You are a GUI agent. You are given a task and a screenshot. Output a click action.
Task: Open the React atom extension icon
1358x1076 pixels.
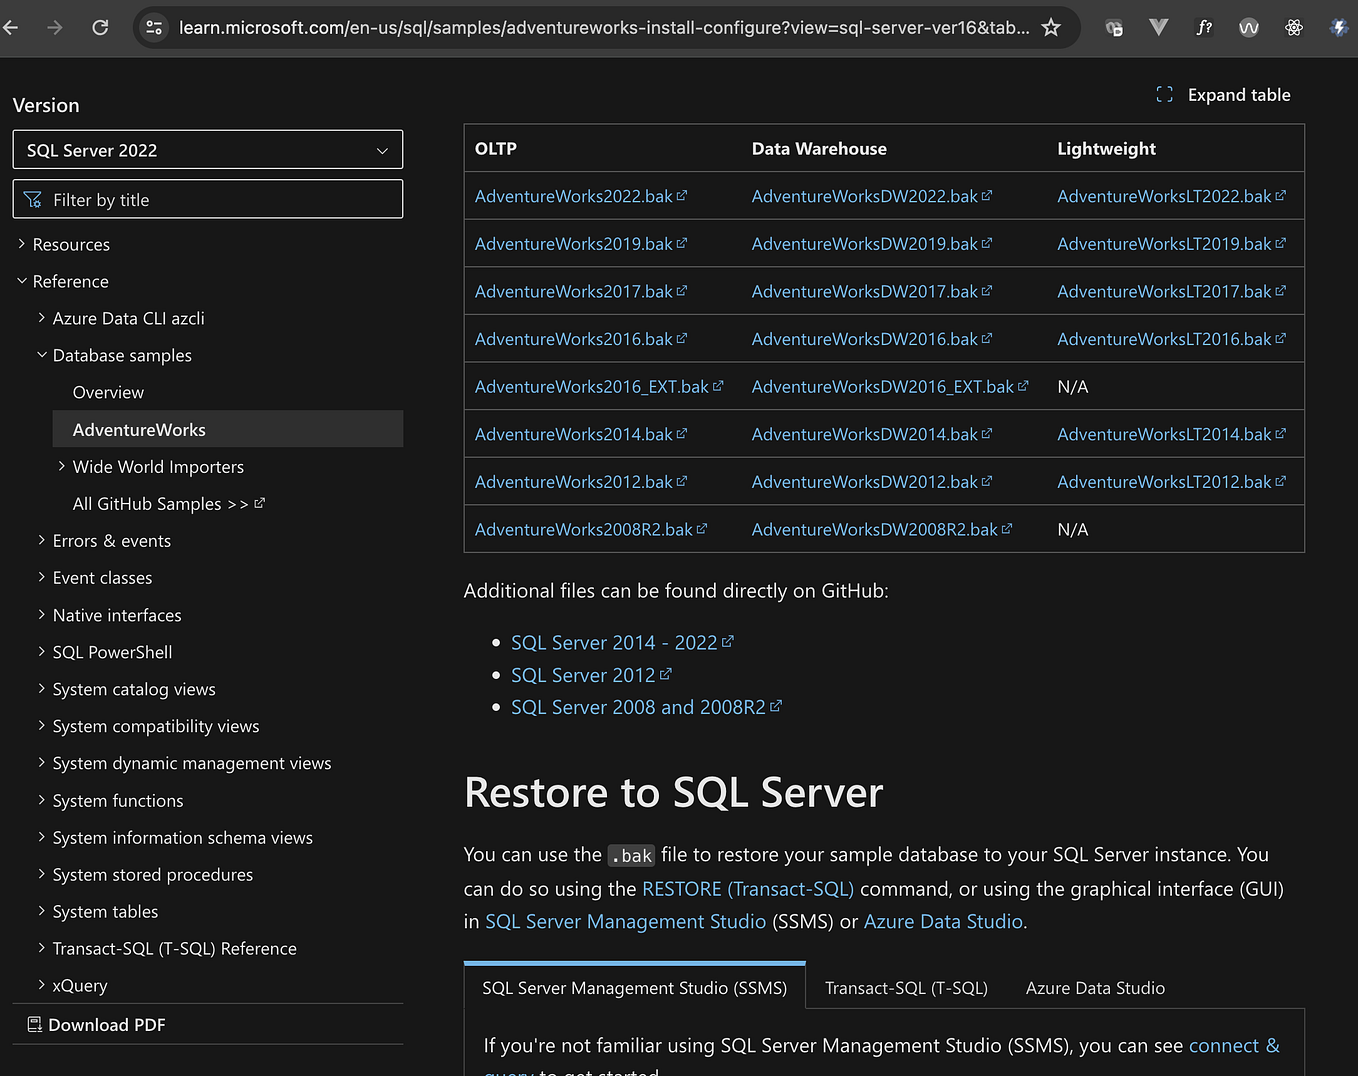coord(1294,28)
